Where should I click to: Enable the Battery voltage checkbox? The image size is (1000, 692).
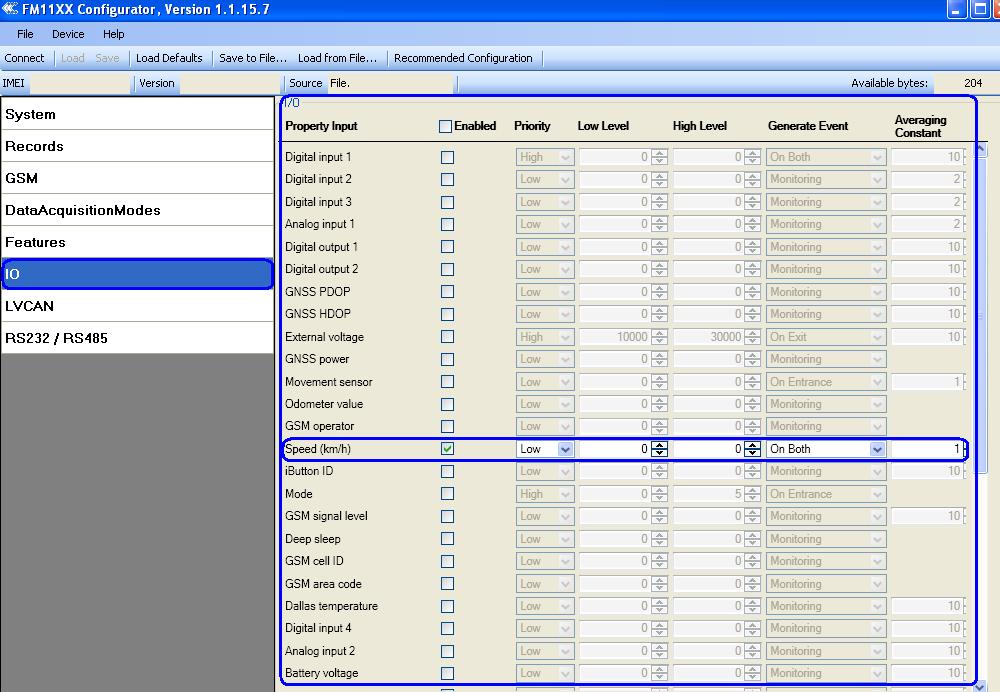[447, 673]
